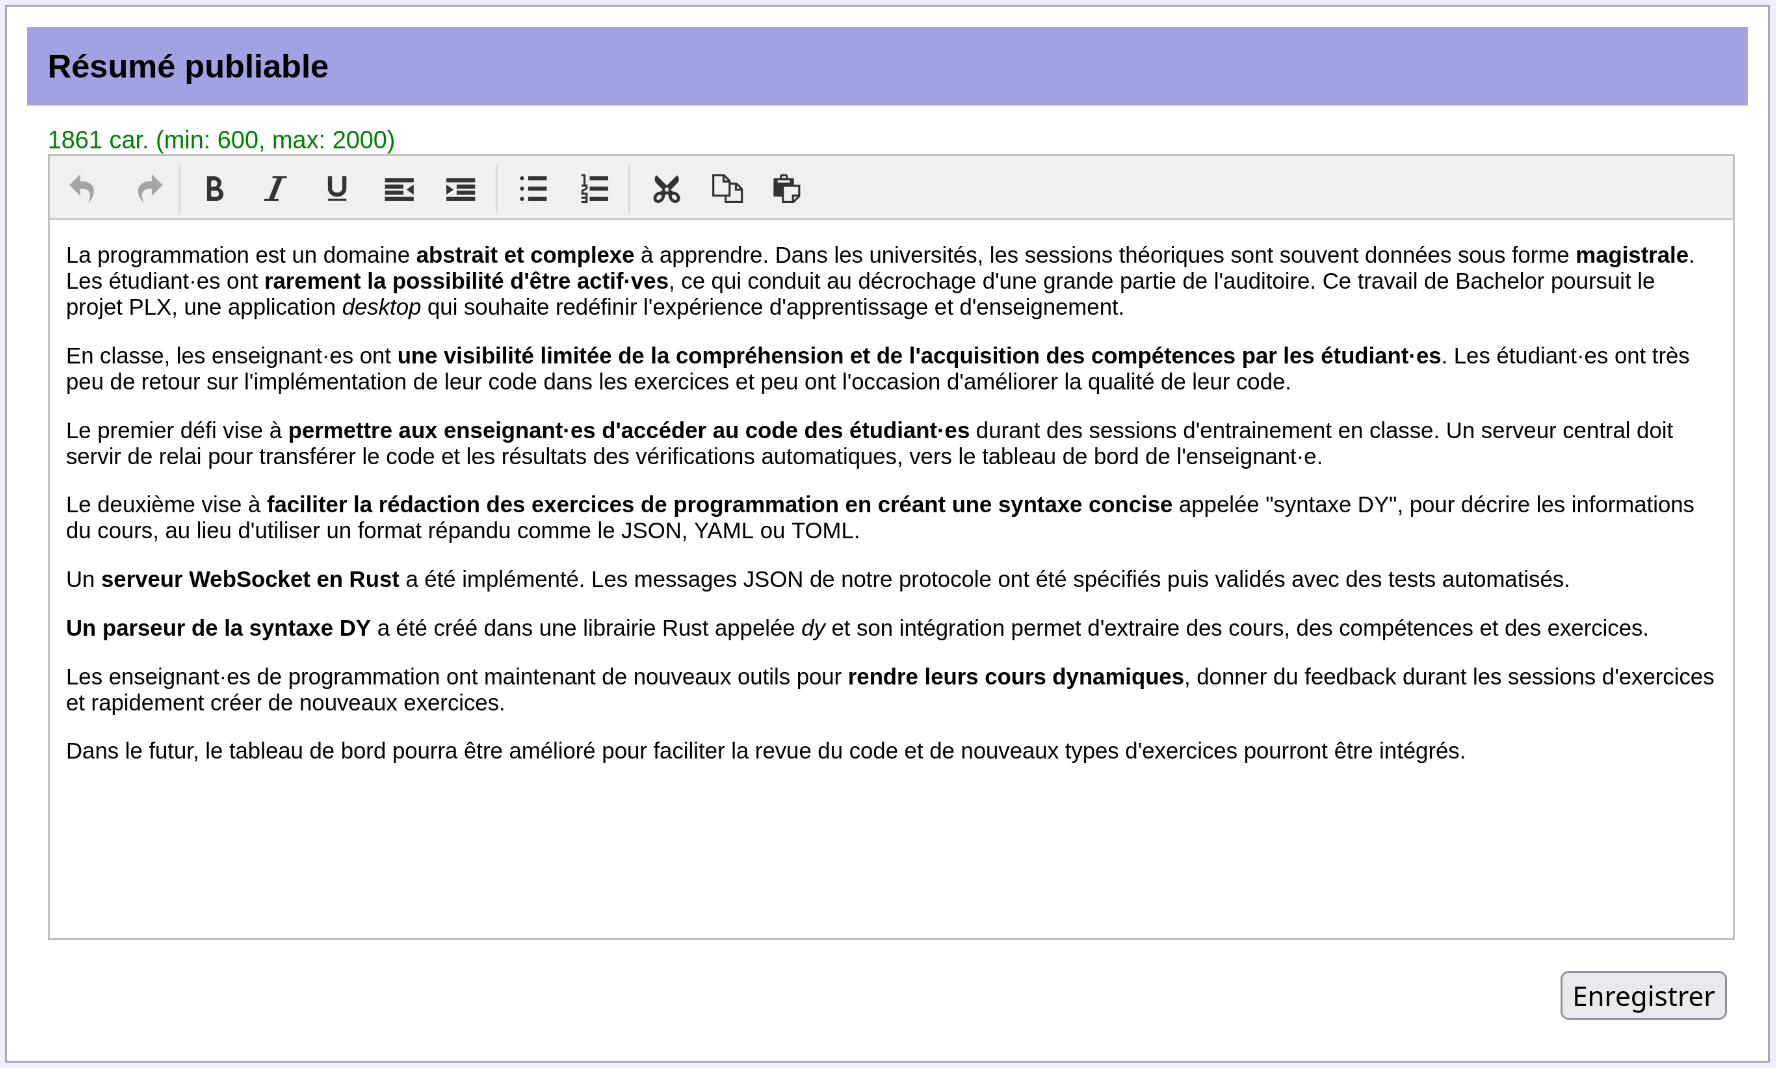Paste from clipboard with the paste icon

(787, 189)
